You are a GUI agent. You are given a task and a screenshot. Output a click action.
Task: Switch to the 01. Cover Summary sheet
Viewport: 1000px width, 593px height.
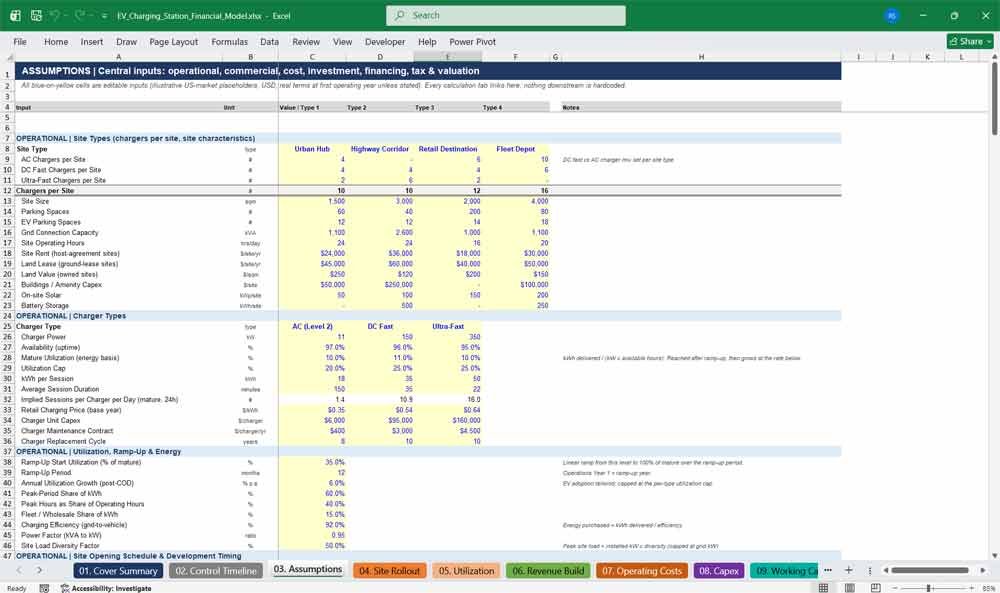(x=118, y=571)
